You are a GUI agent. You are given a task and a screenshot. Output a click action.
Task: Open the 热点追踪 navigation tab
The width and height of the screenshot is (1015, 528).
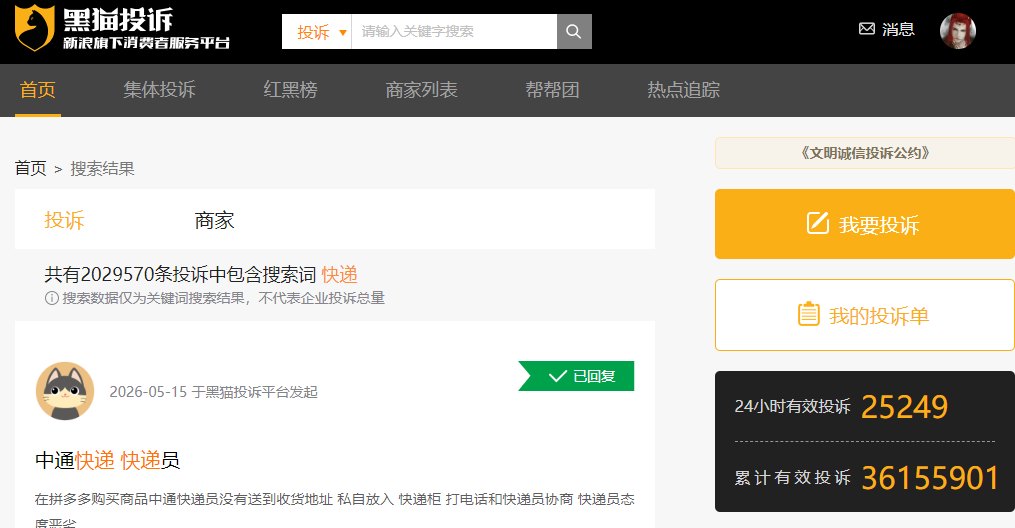pos(684,90)
